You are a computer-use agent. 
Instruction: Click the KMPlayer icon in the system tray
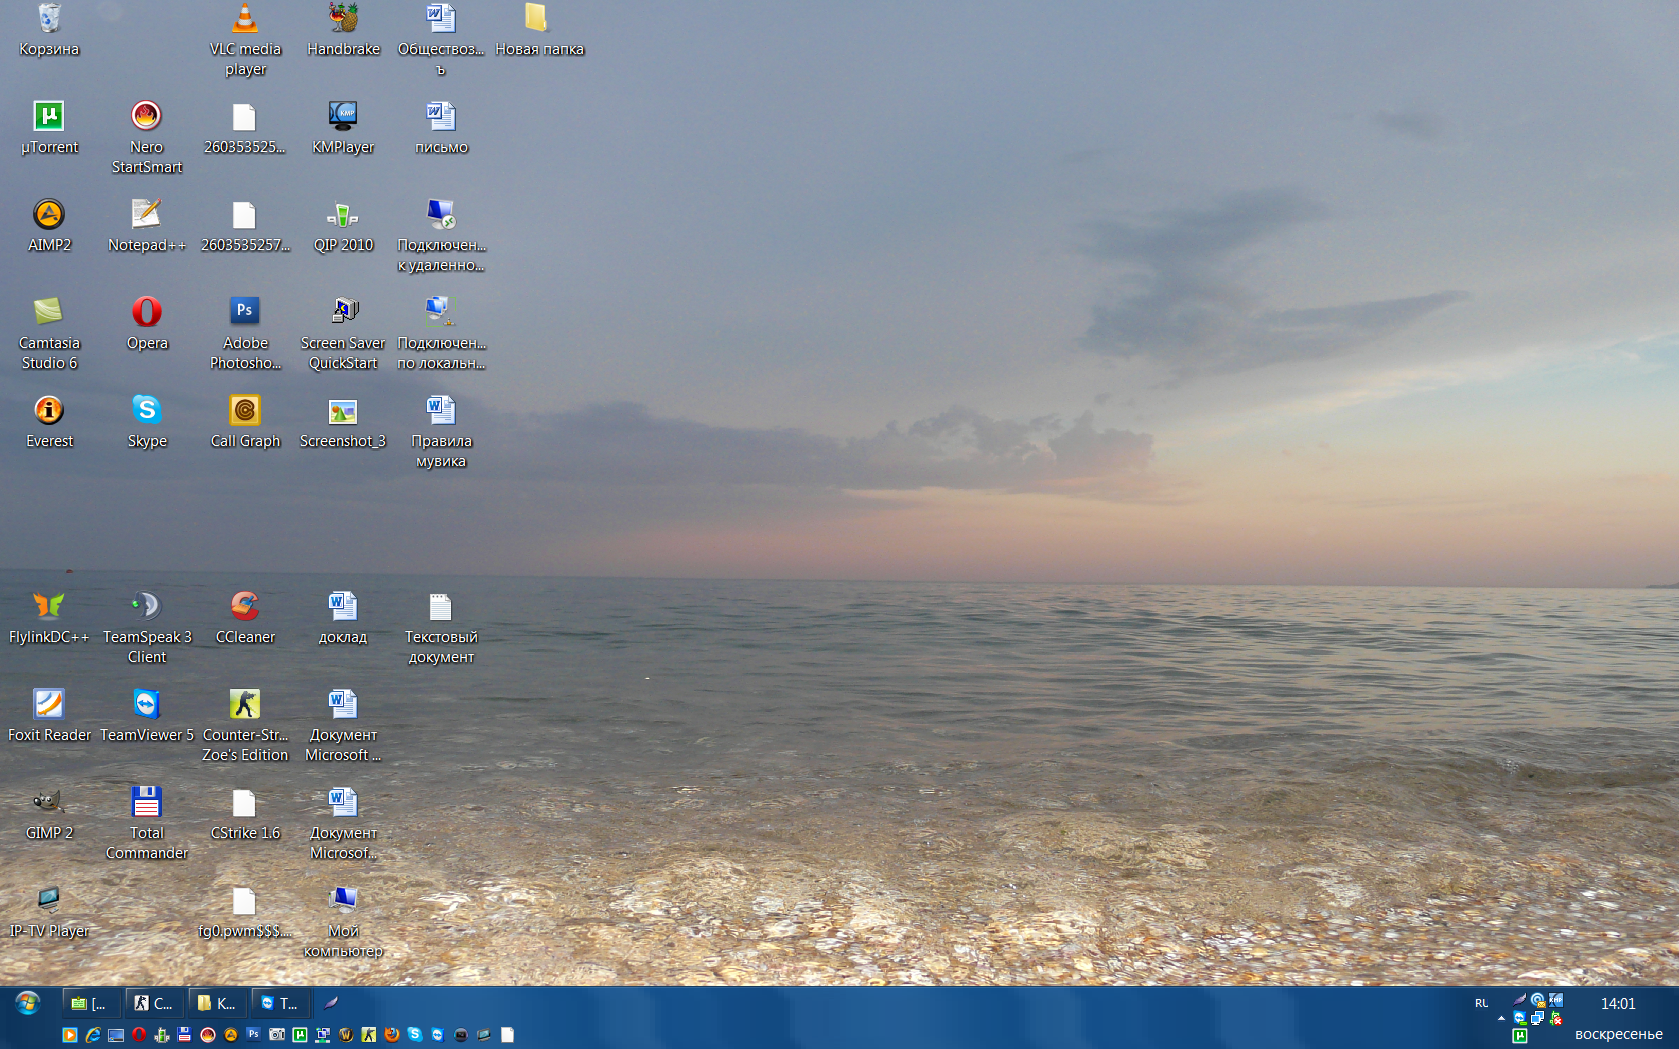1556,1000
